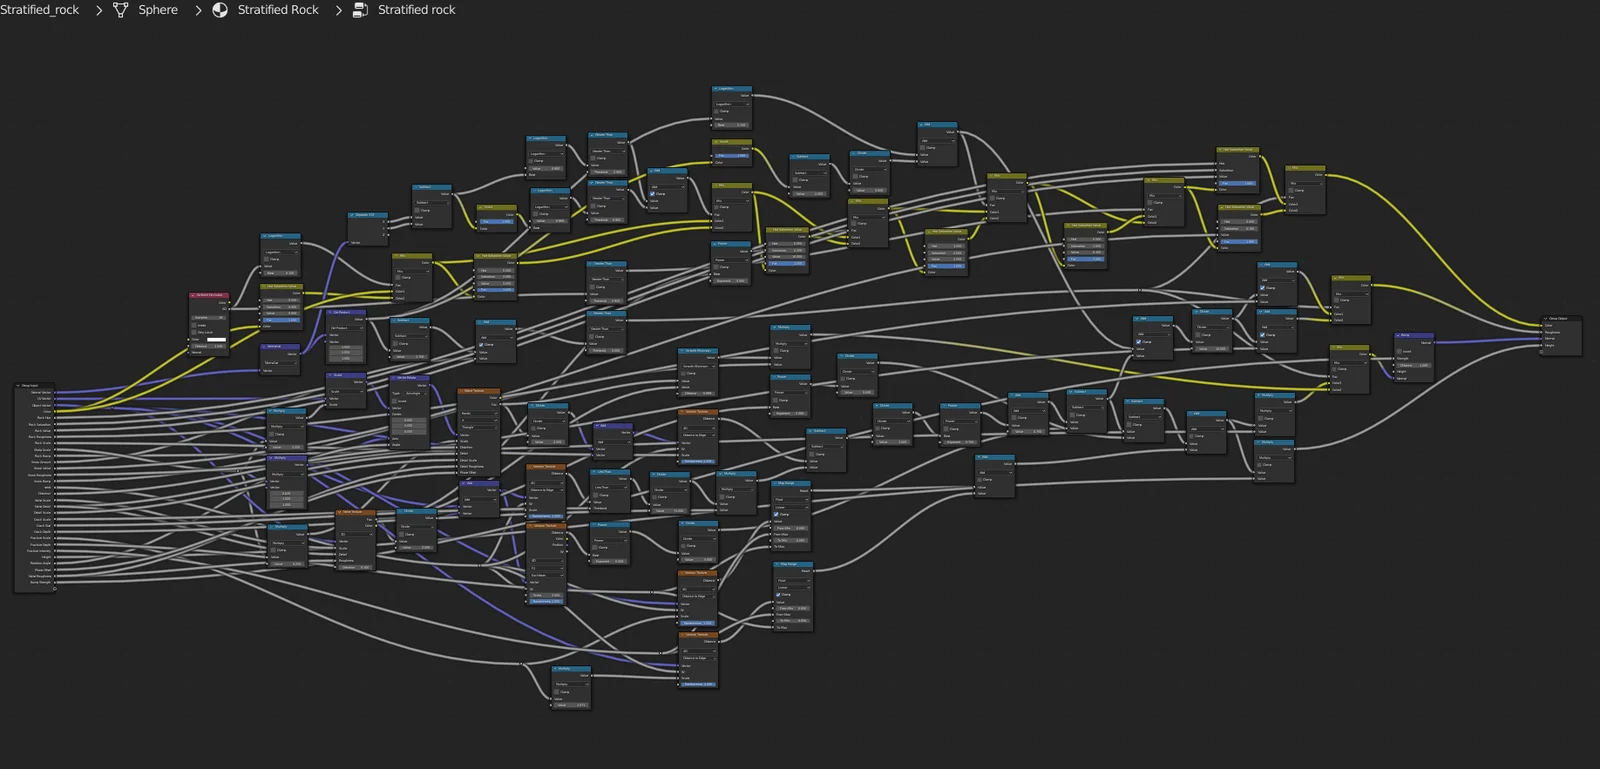The width and height of the screenshot is (1600, 769).
Task: Click the Stratified Rock material breadcrumb label
Action: tap(278, 10)
